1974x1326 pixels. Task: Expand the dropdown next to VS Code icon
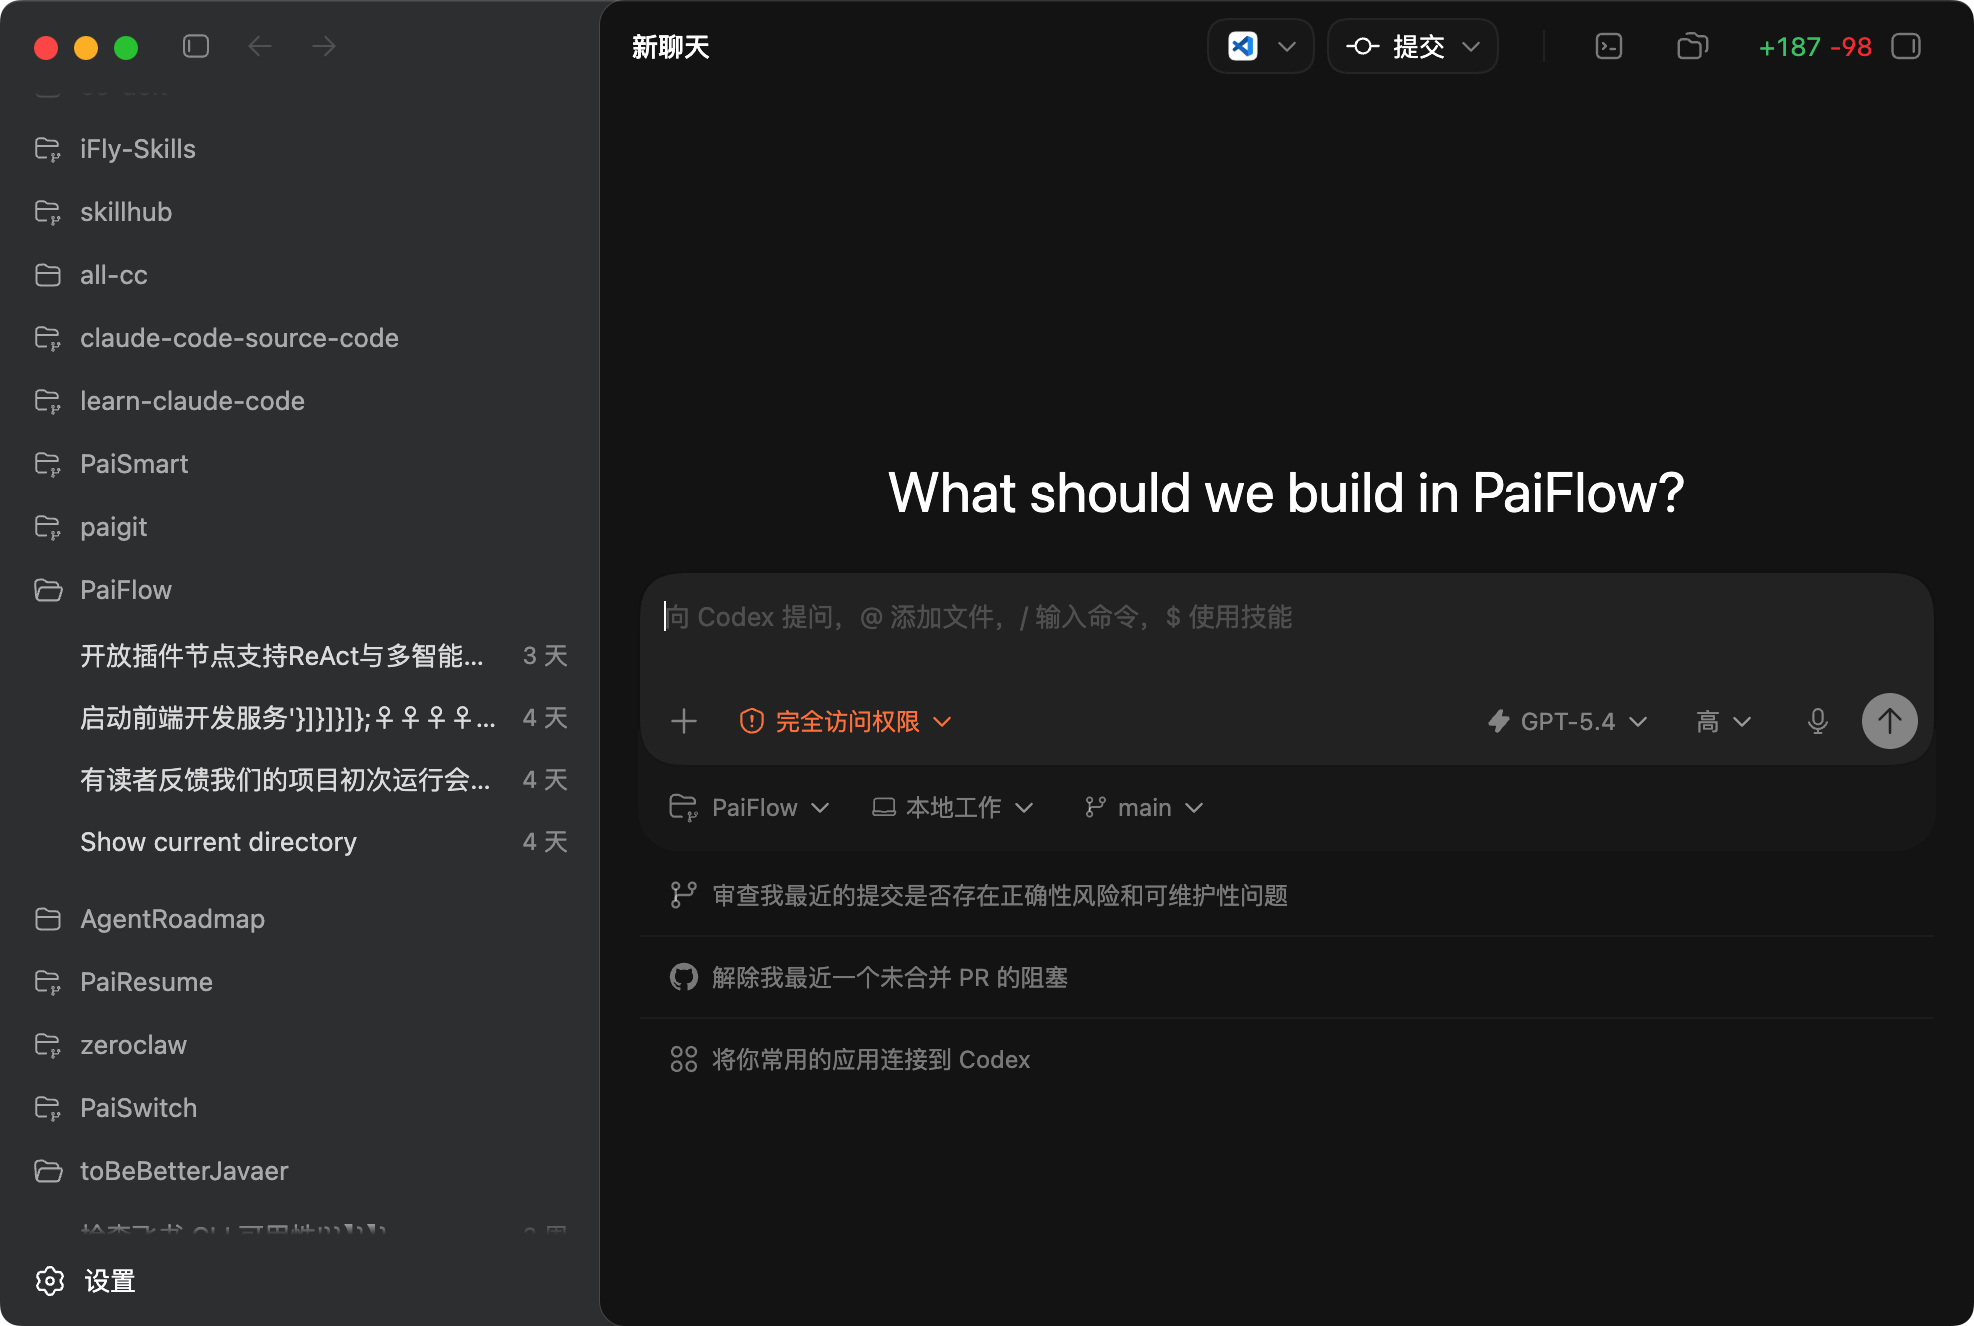click(1287, 46)
